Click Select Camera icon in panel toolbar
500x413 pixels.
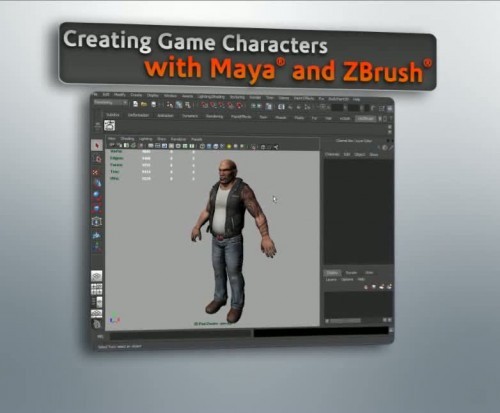click(112, 145)
